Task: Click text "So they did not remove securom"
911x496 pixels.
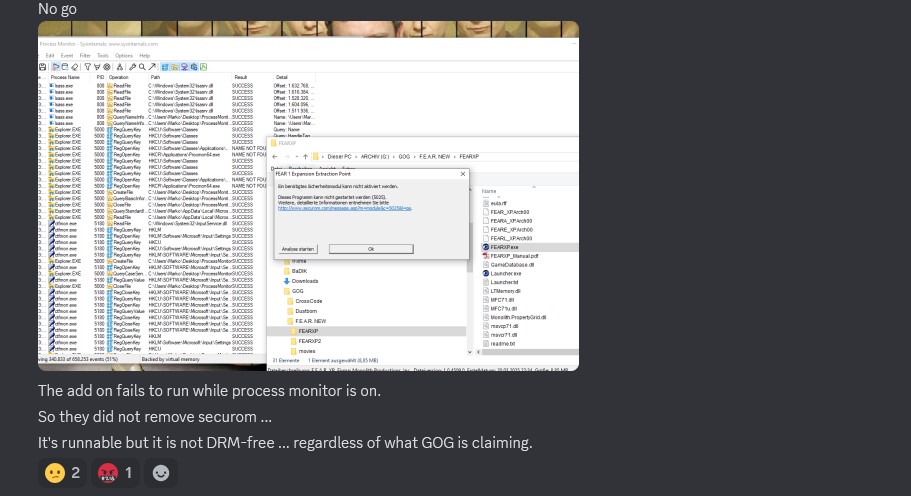Action: [x=147, y=417]
